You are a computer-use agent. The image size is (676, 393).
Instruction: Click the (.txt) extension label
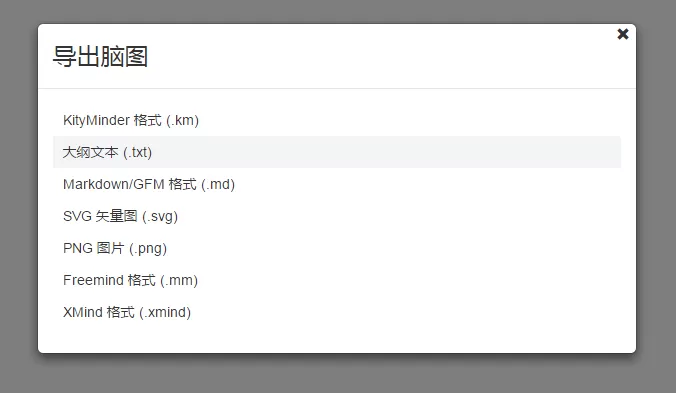(x=138, y=153)
